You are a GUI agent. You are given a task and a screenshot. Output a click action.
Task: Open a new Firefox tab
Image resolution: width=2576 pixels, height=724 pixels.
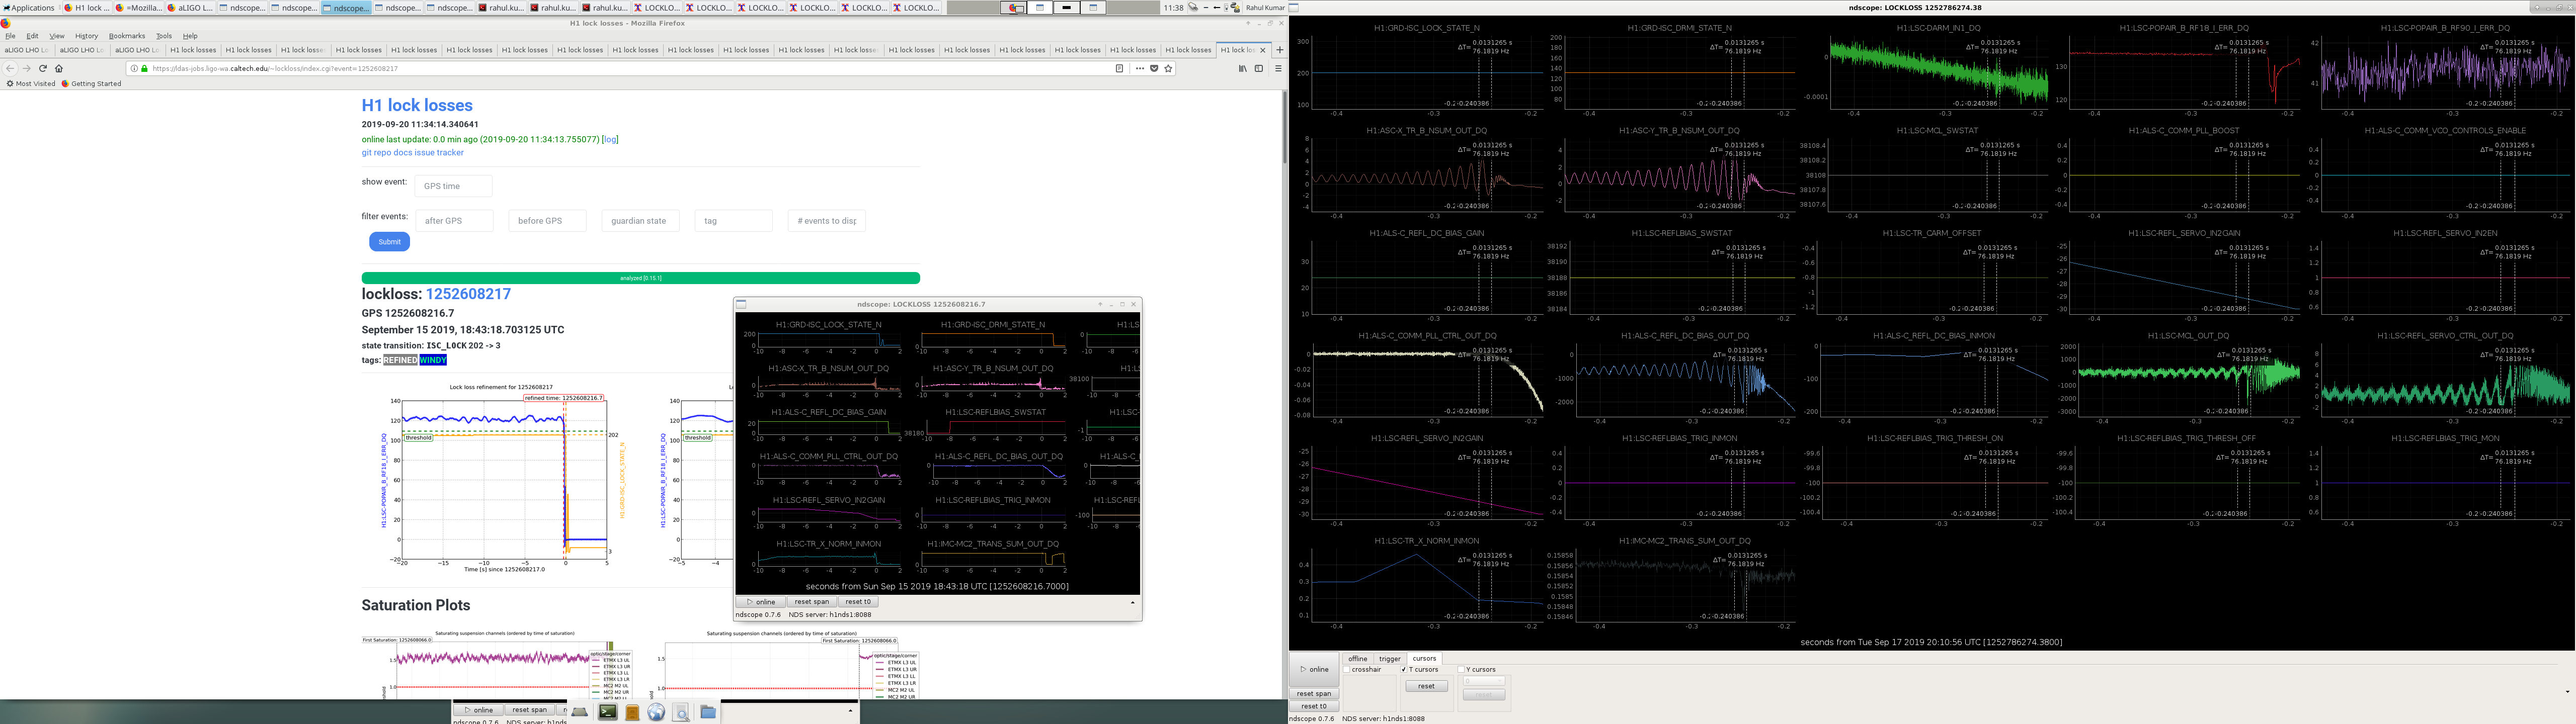pyautogui.click(x=1279, y=50)
